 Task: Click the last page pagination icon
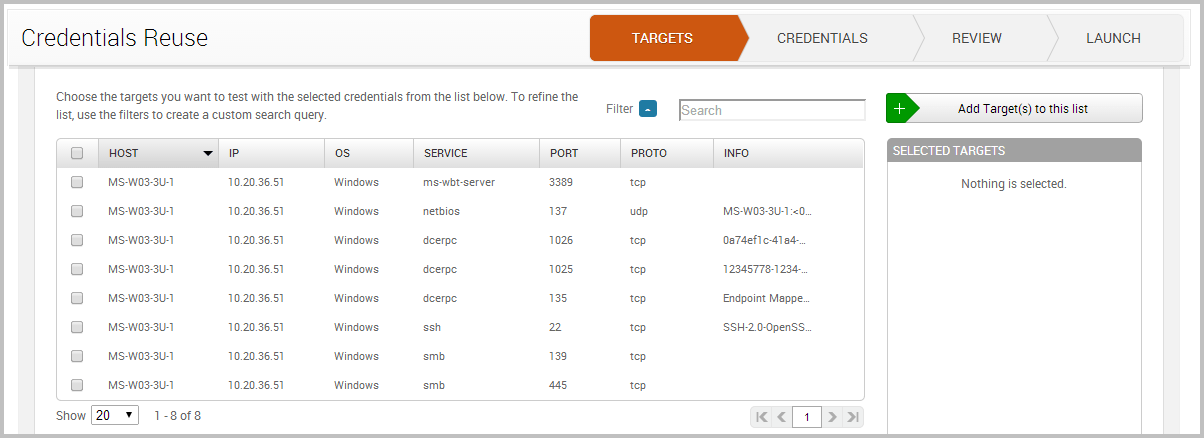click(852, 416)
